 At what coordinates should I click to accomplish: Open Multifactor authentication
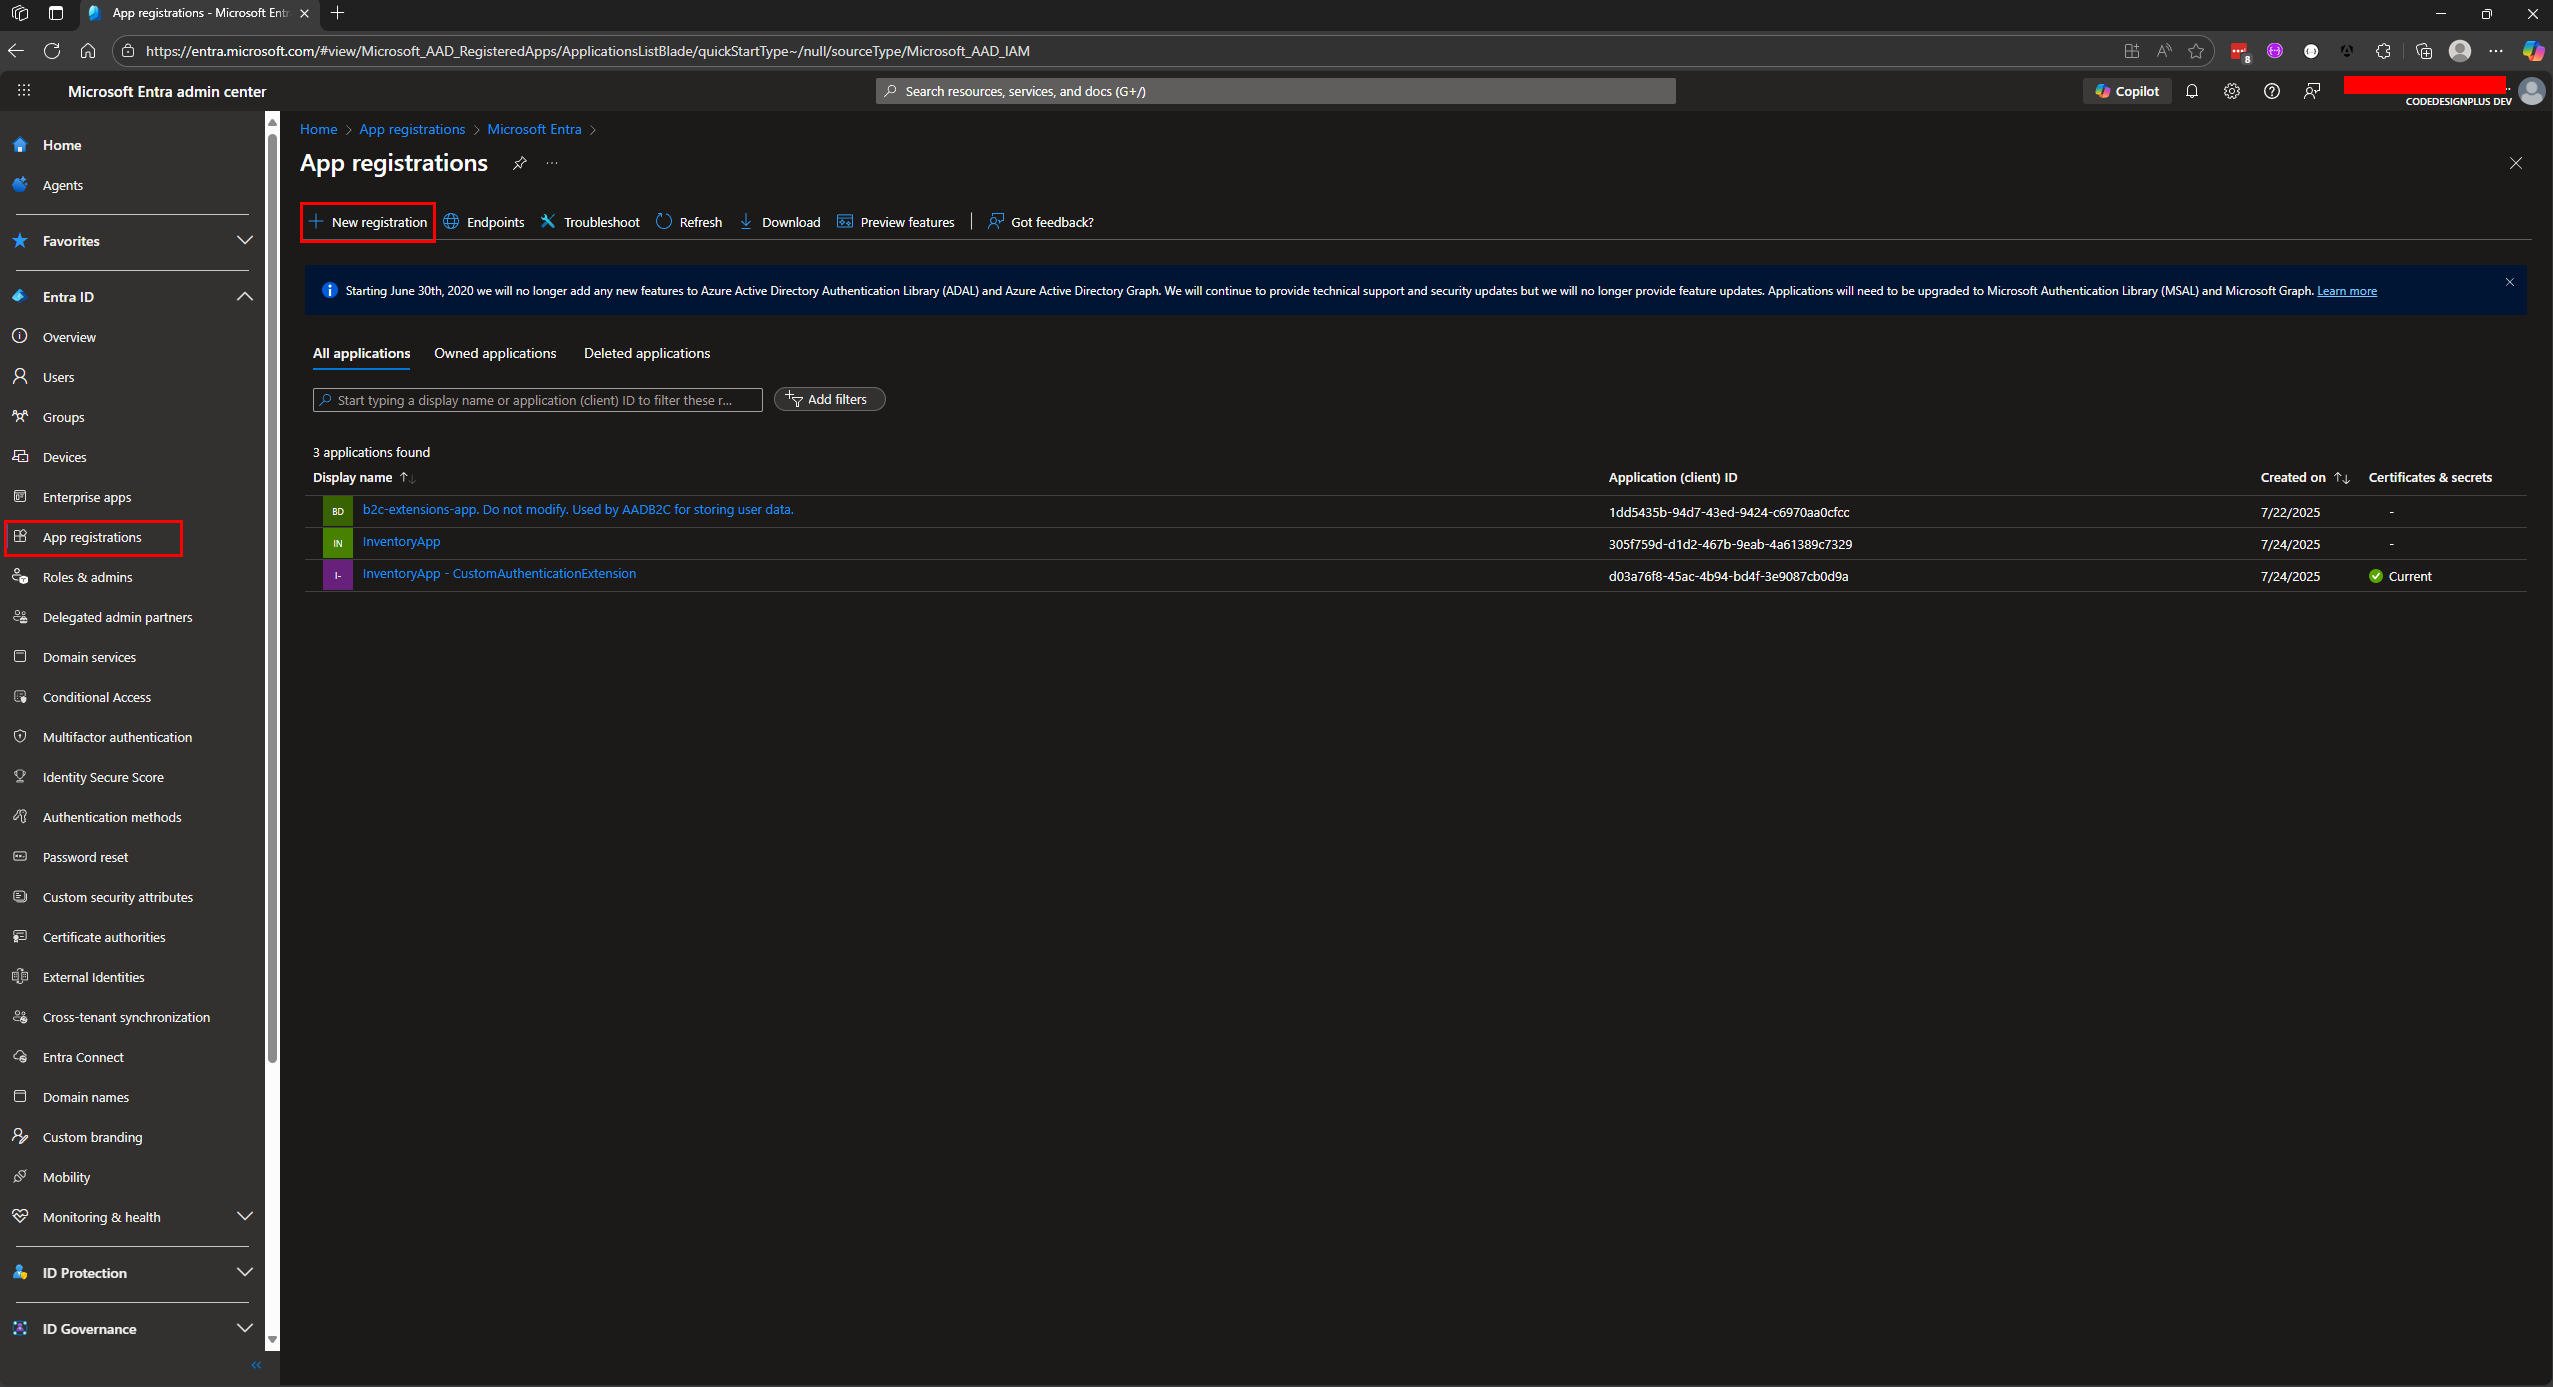(x=117, y=737)
